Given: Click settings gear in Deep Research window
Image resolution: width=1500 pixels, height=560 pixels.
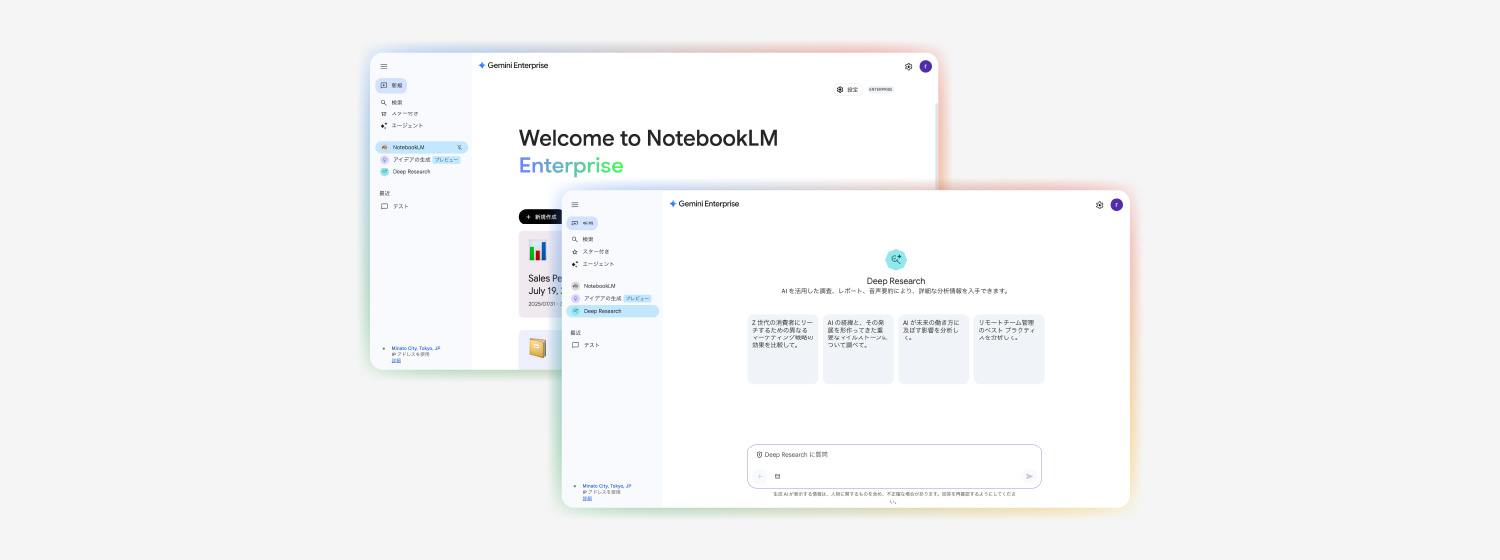Looking at the screenshot, I should coord(1099,205).
